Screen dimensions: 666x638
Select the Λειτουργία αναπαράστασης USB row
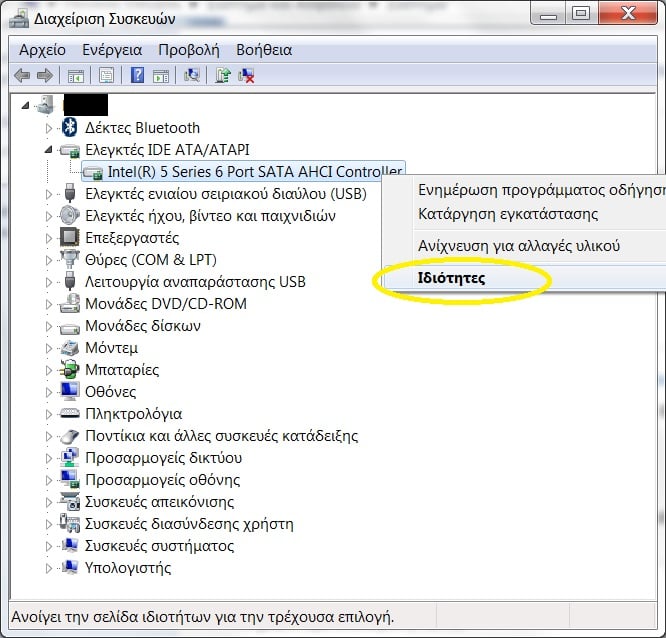coord(195,282)
